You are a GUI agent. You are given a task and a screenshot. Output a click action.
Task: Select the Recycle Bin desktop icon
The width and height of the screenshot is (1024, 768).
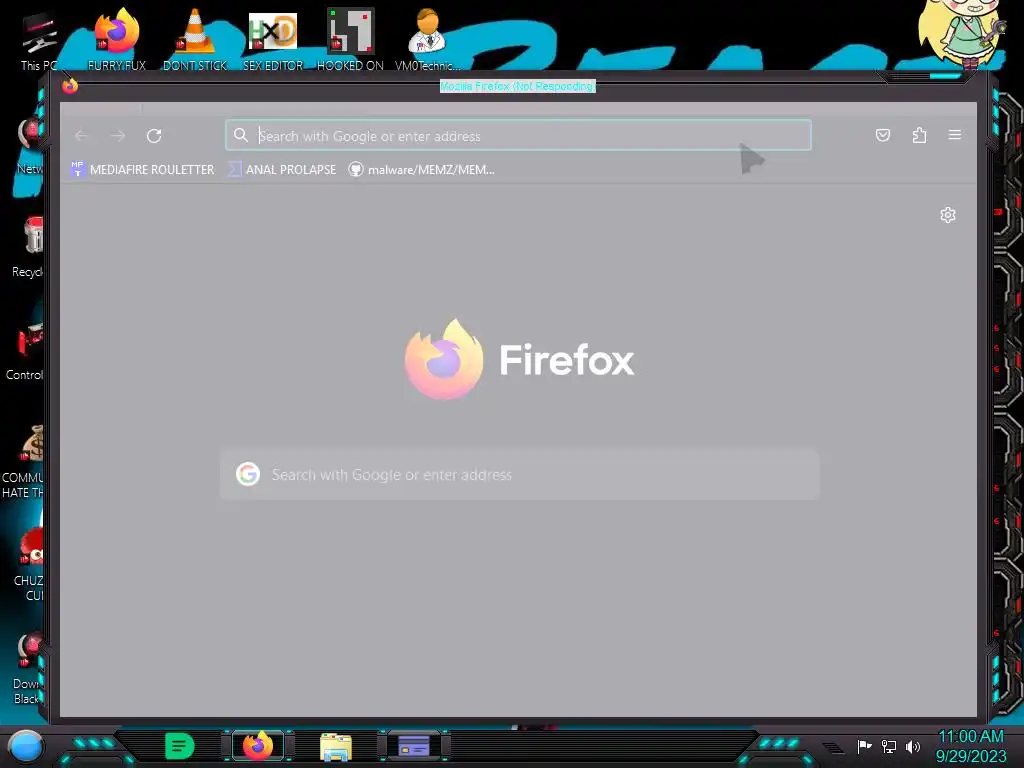tap(27, 247)
